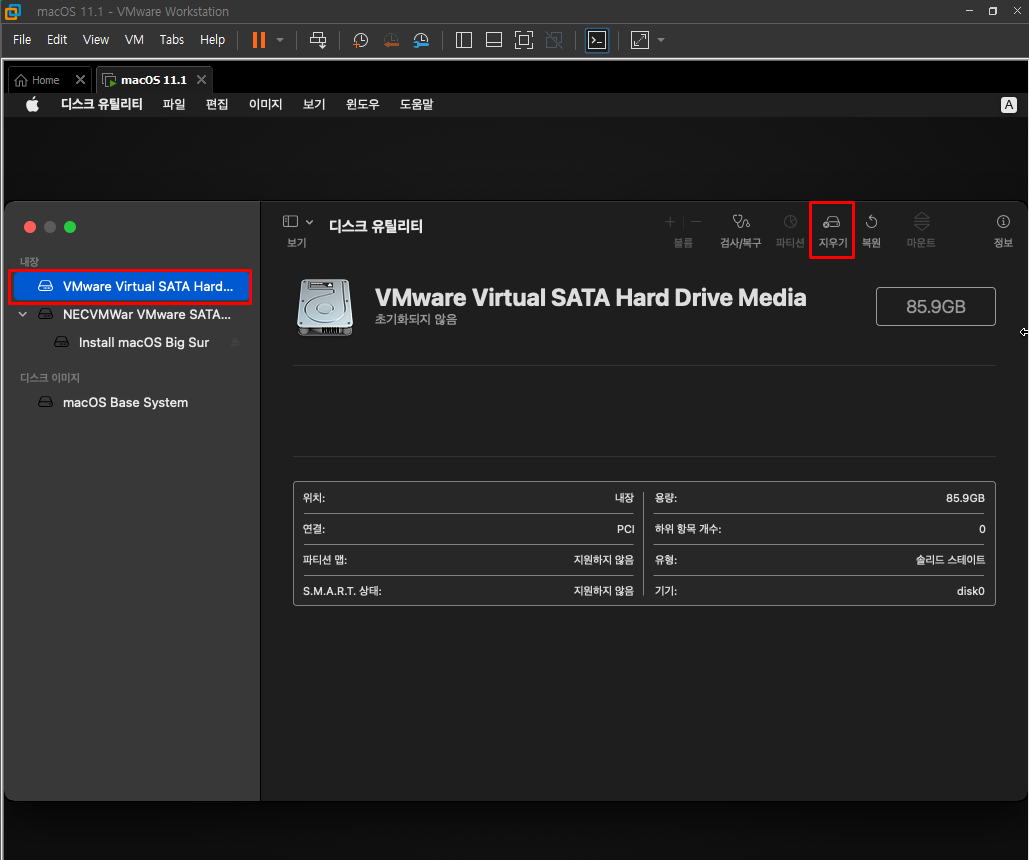Open the 디스크 유틸리티 application menu
Screen dimensions: 1029x860
102,104
